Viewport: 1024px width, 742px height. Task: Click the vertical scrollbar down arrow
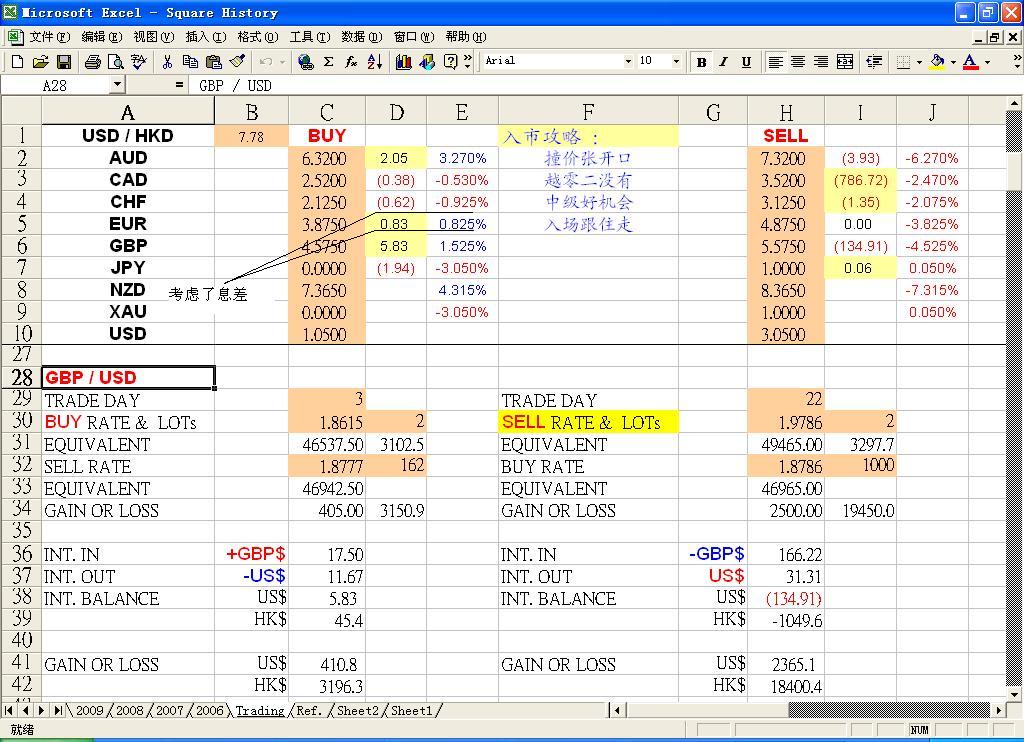[x=1014, y=694]
